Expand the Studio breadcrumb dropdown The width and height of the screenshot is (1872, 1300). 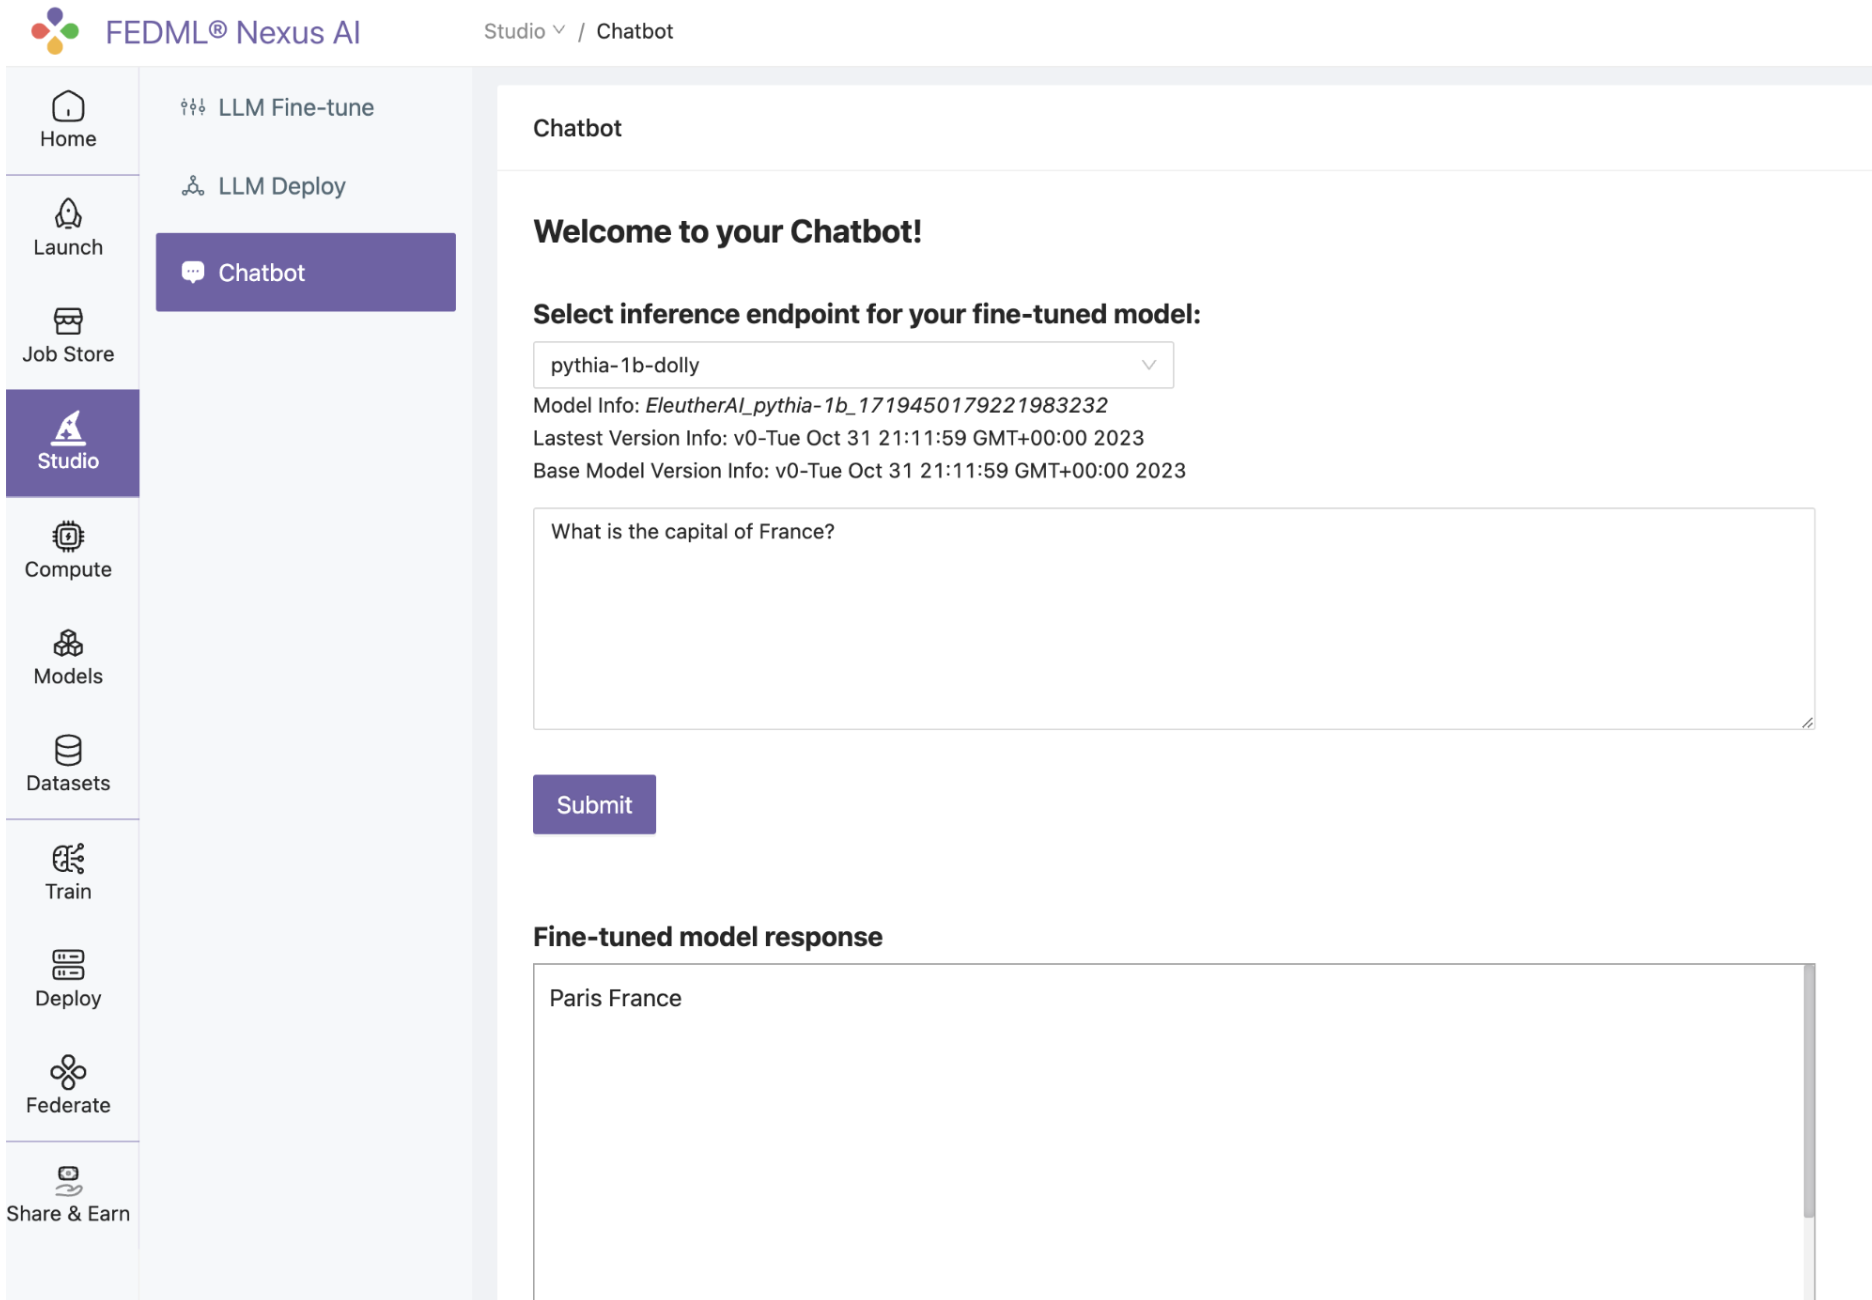pyautogui.click(x=524, y=31)
